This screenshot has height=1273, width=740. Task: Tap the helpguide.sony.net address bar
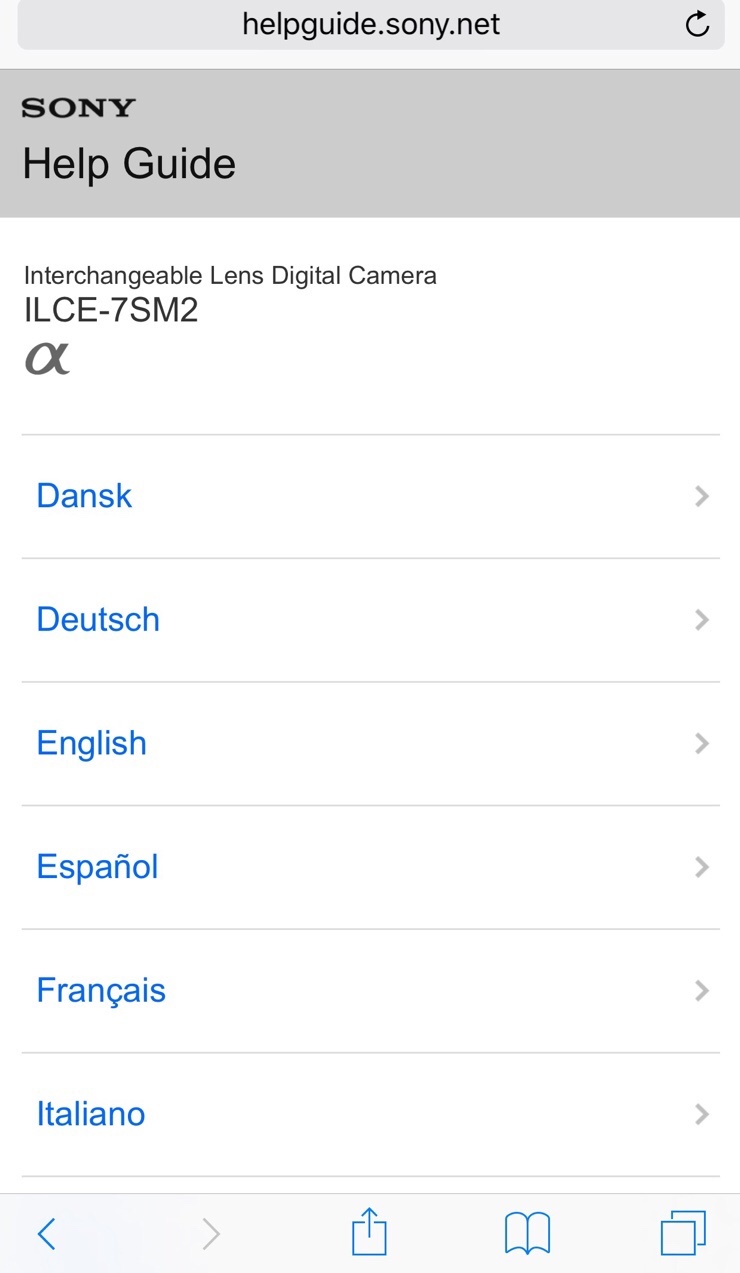pos(370,25)
